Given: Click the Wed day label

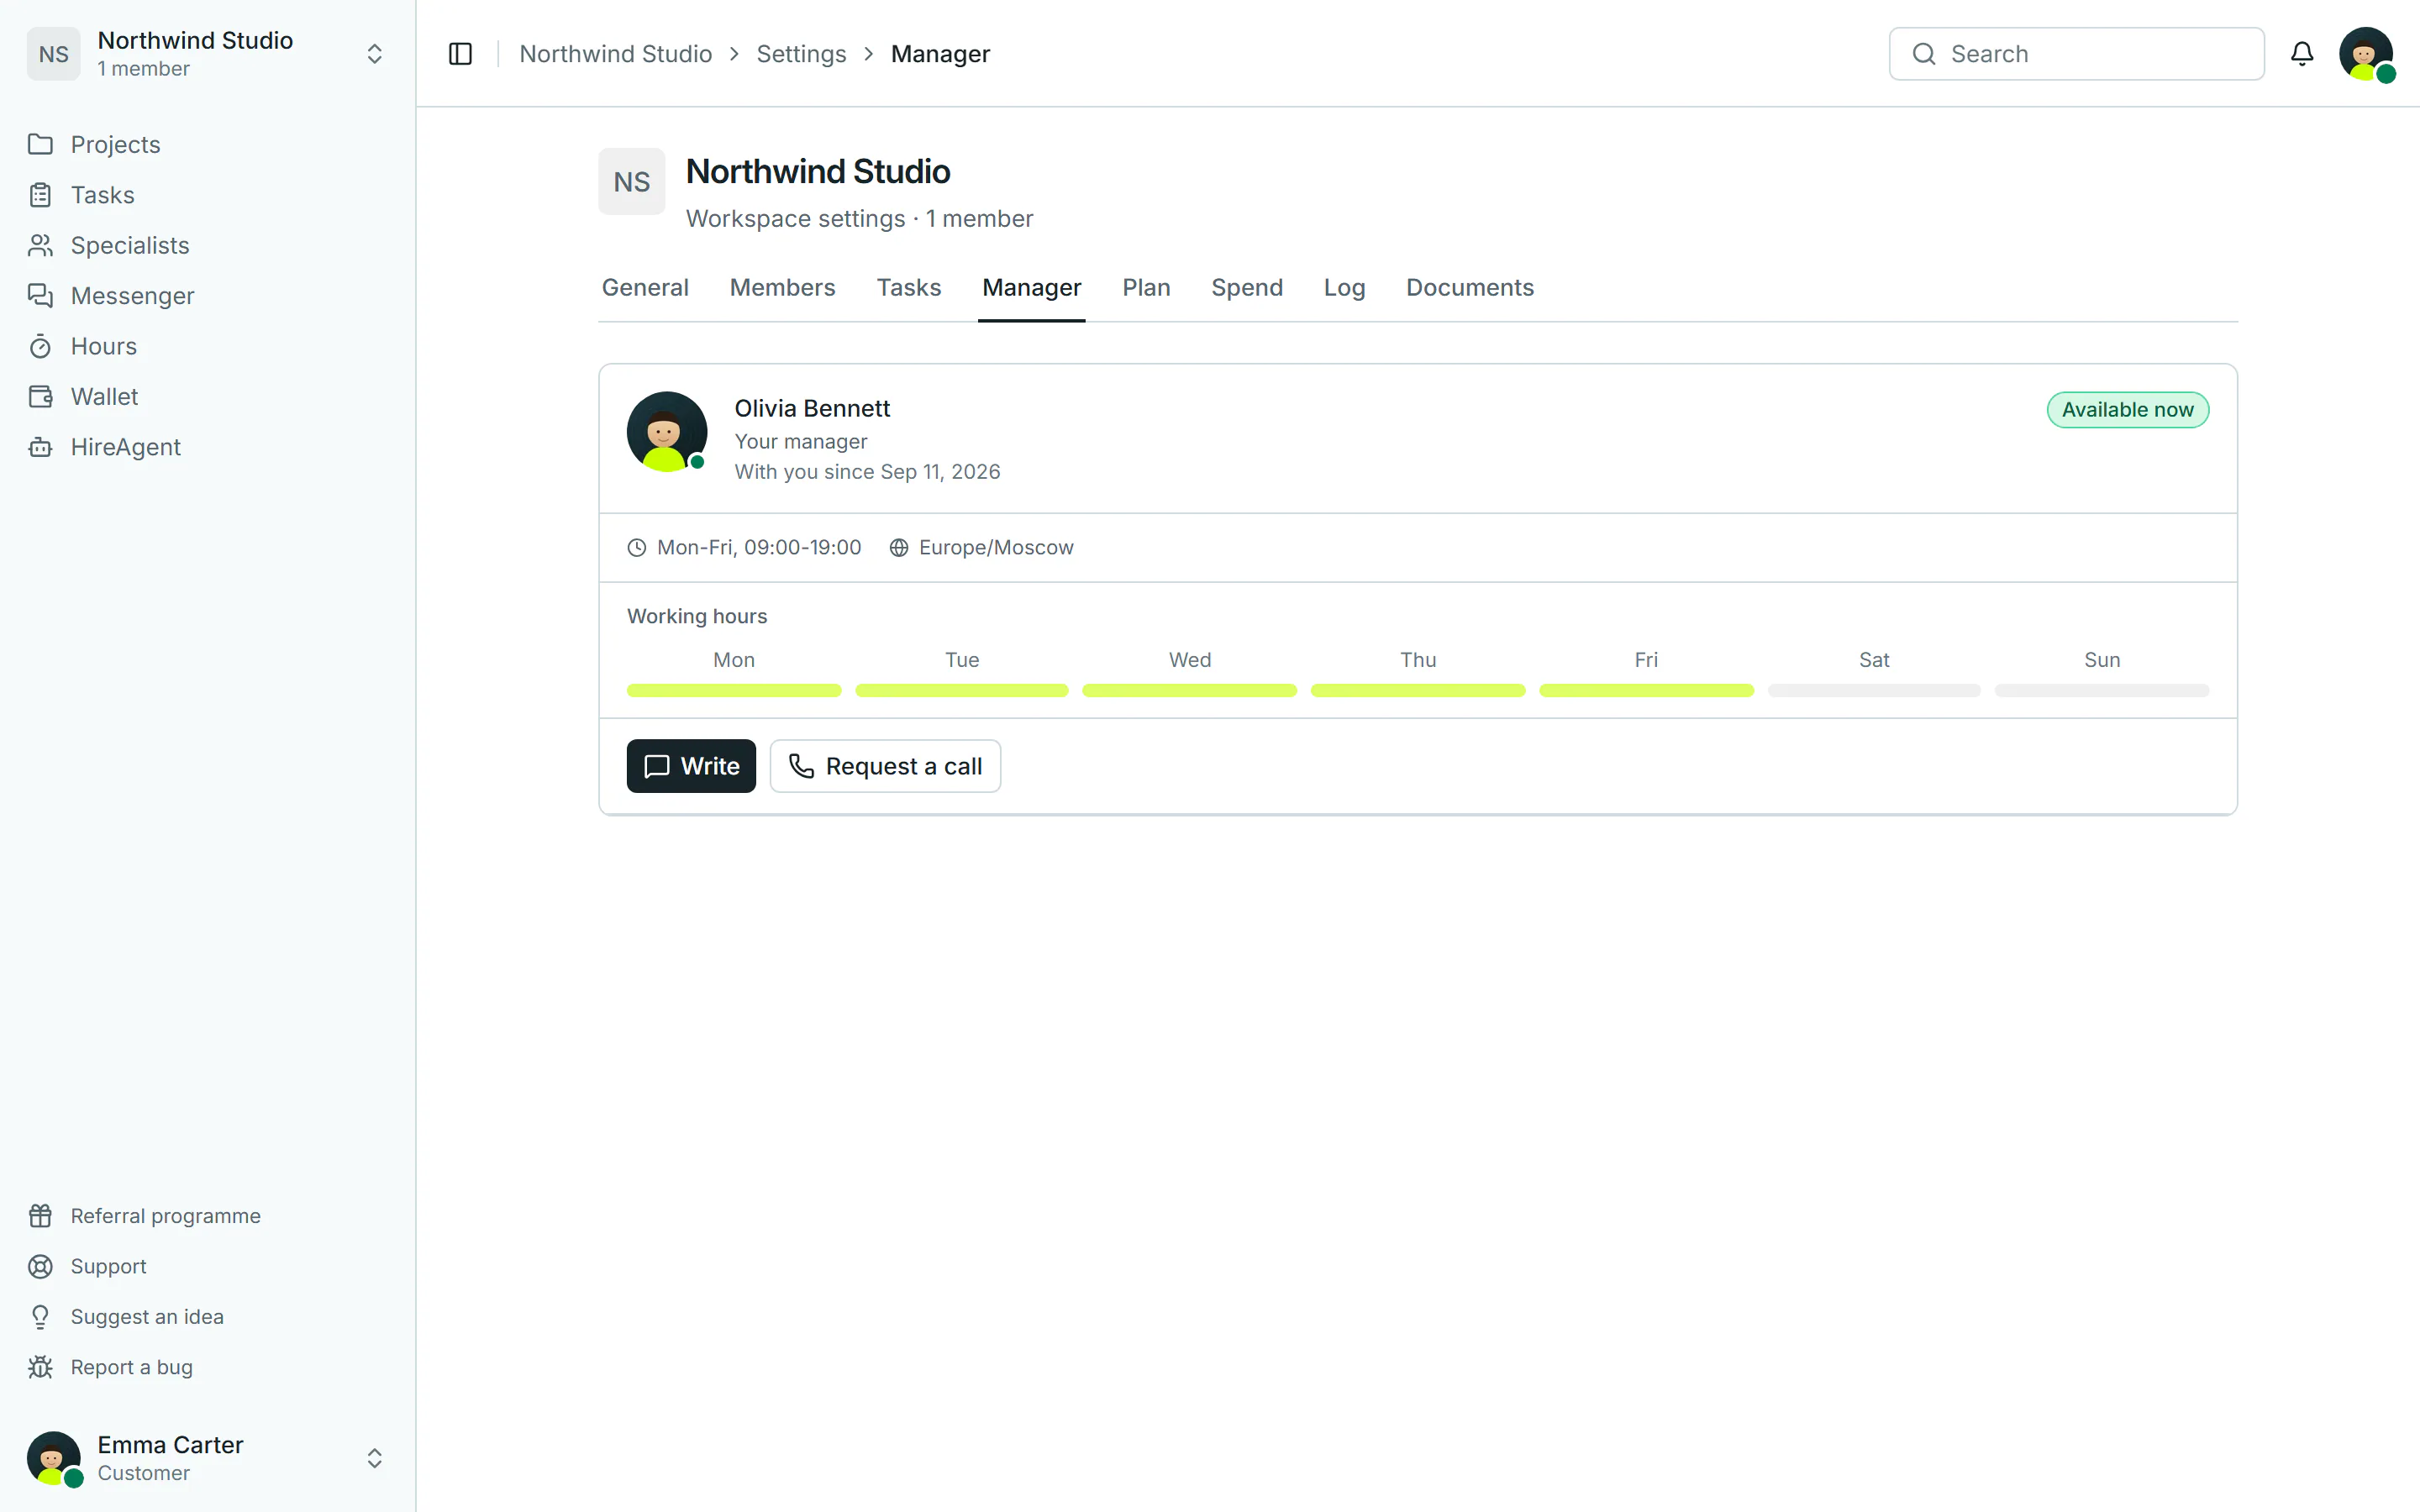Looking at the screenshot, I should (1190, 660).
